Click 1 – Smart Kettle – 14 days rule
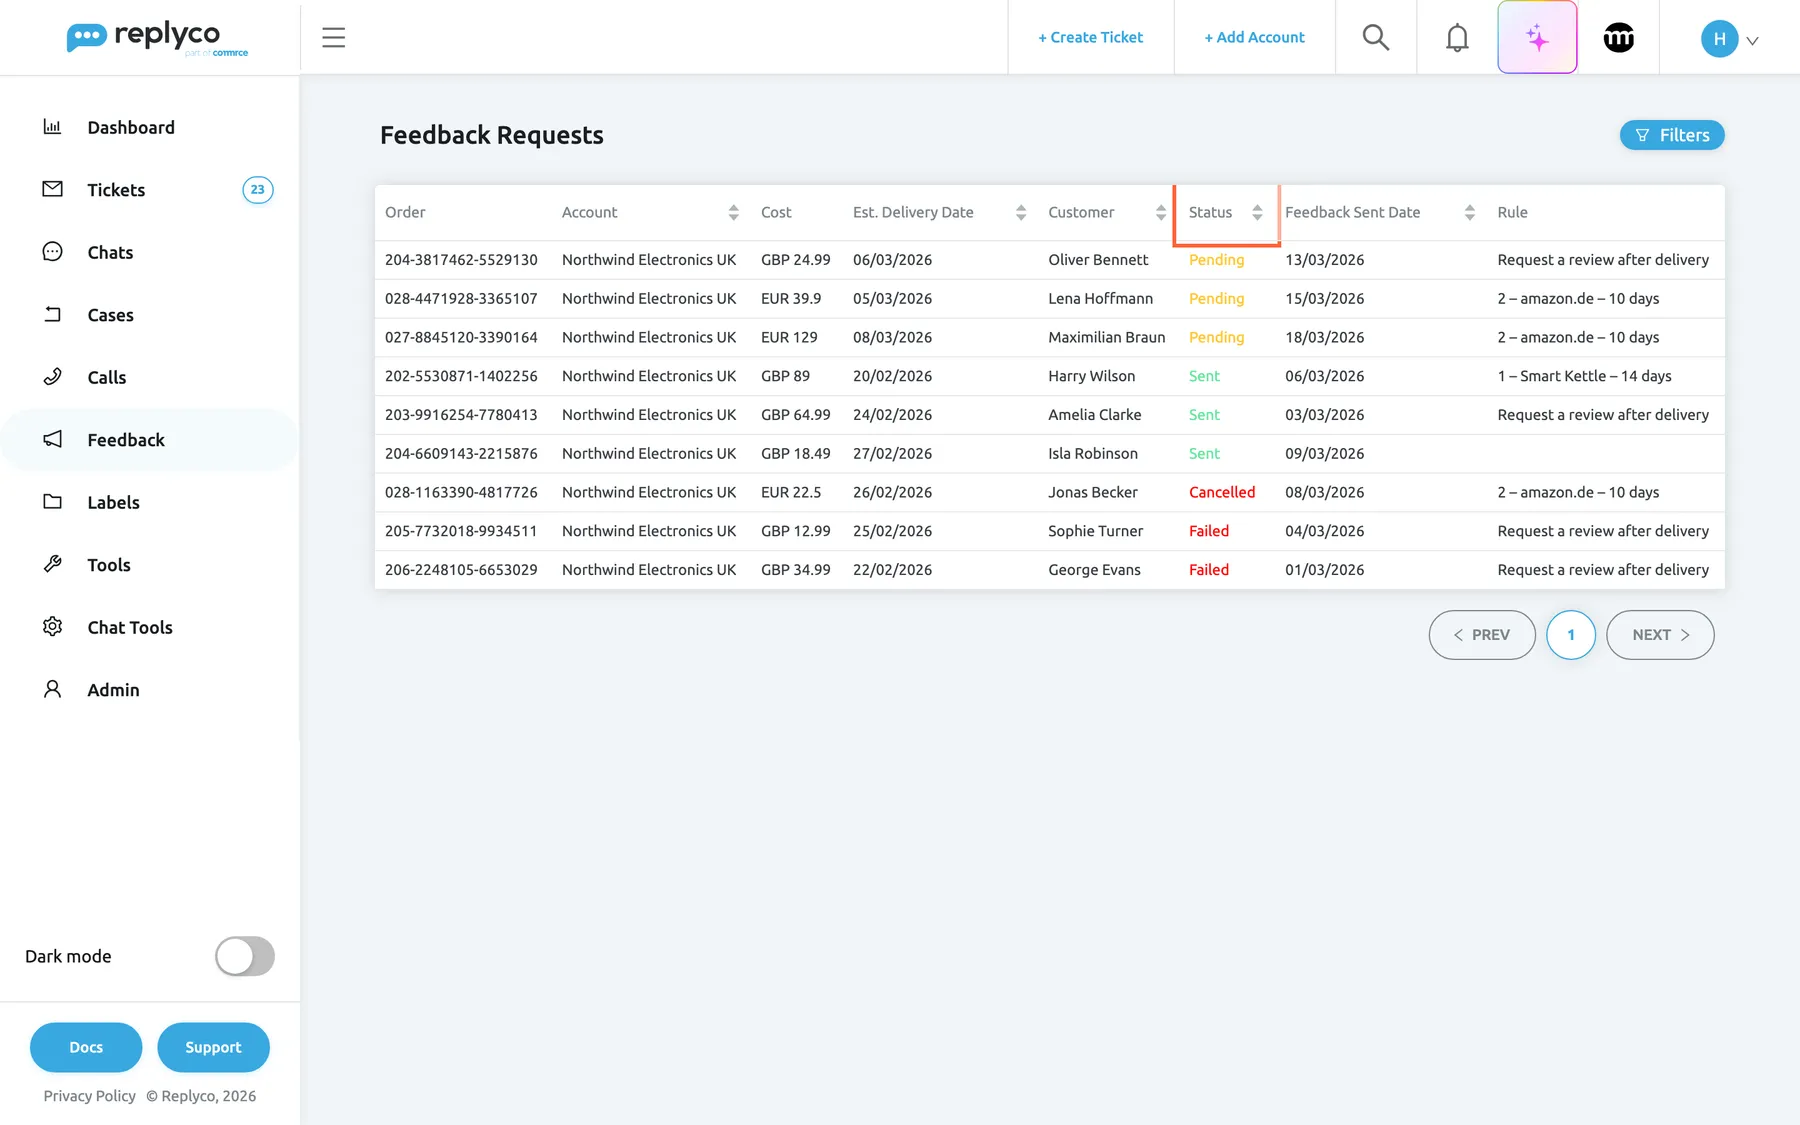Viewport: 1800px width, 1125px height. (1584, 376)
